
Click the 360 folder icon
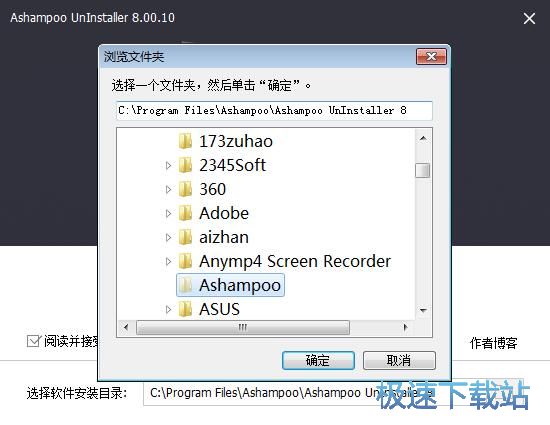pos(185,189)
